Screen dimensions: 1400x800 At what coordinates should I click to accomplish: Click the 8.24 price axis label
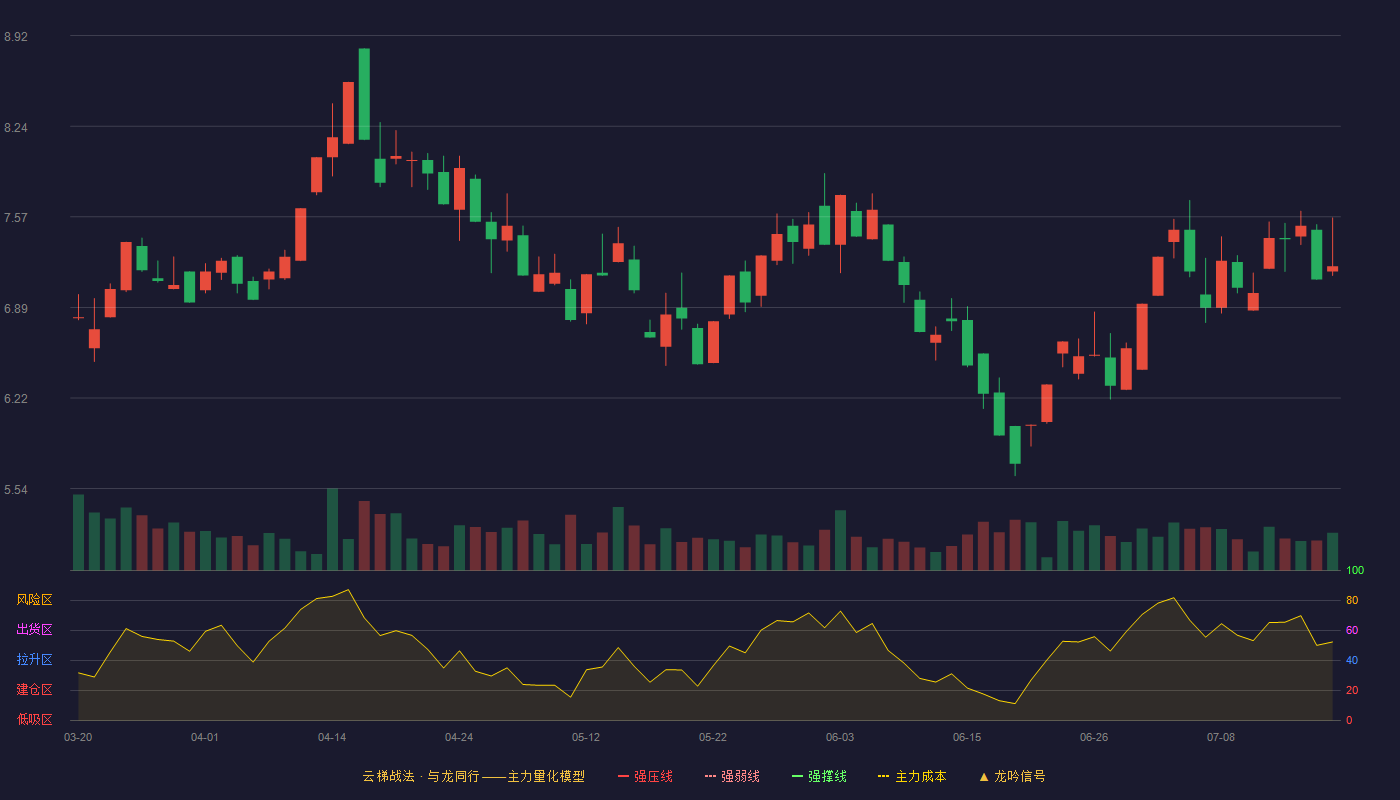16,128
